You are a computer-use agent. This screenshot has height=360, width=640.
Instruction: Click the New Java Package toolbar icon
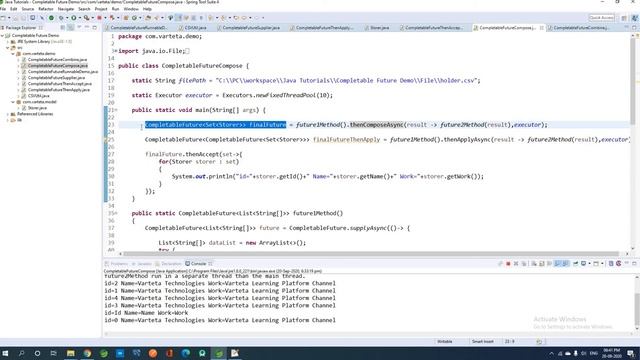point(126,18)
